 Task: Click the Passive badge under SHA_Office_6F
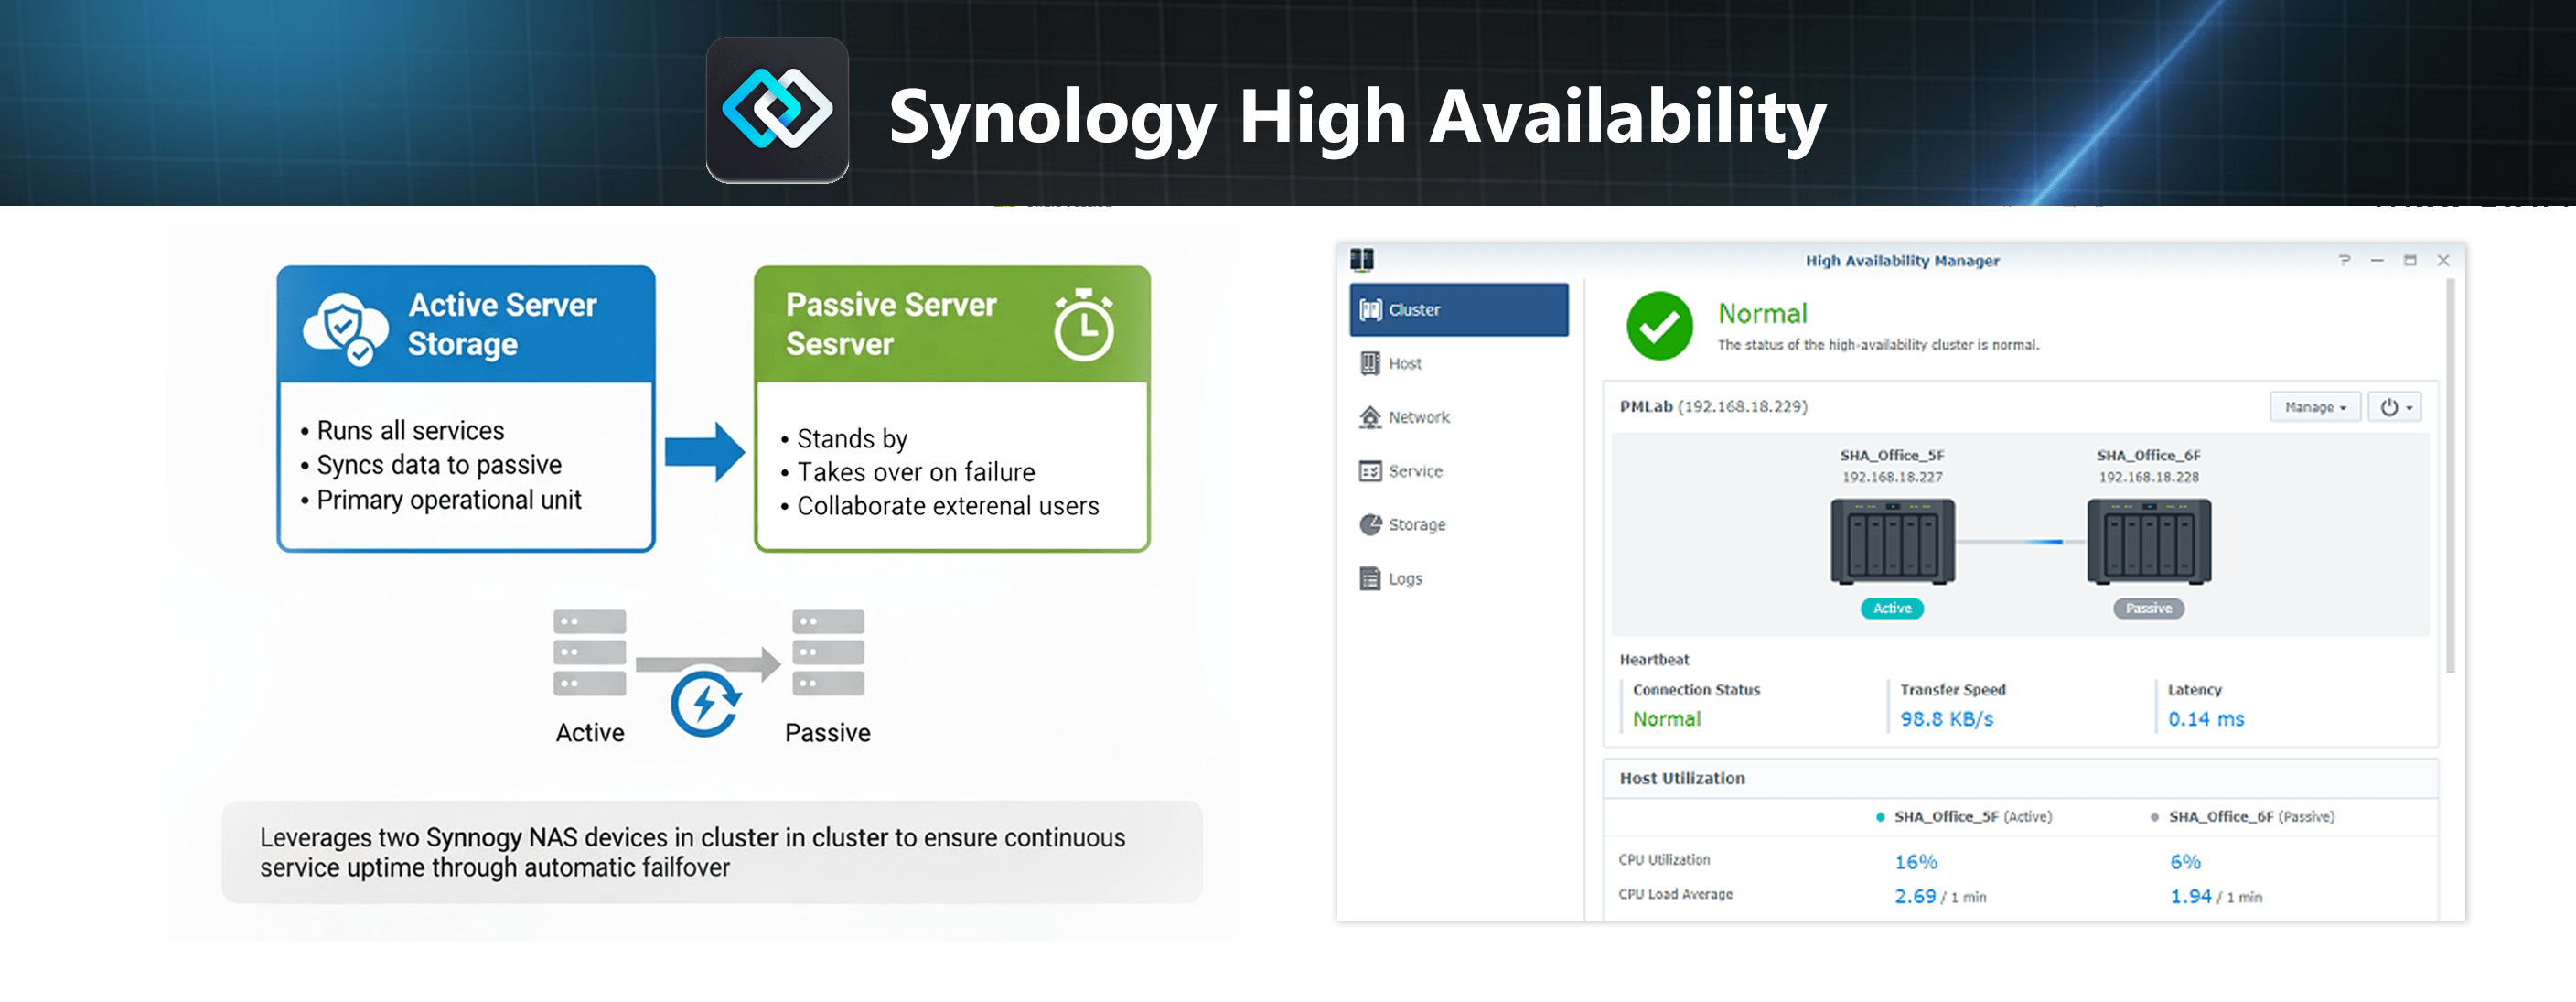pos(2149,608)
